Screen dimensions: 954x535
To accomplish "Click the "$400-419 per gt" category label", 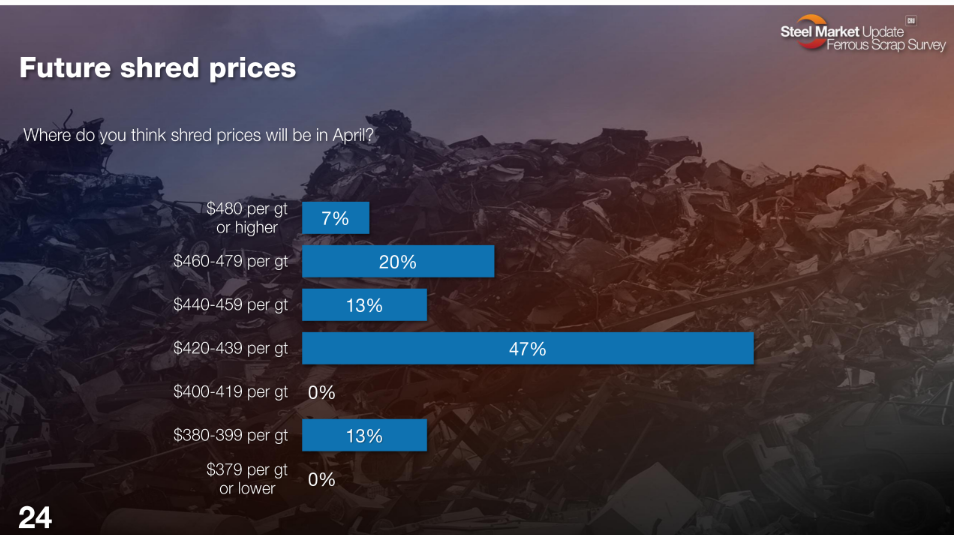I will pos(230,392).
